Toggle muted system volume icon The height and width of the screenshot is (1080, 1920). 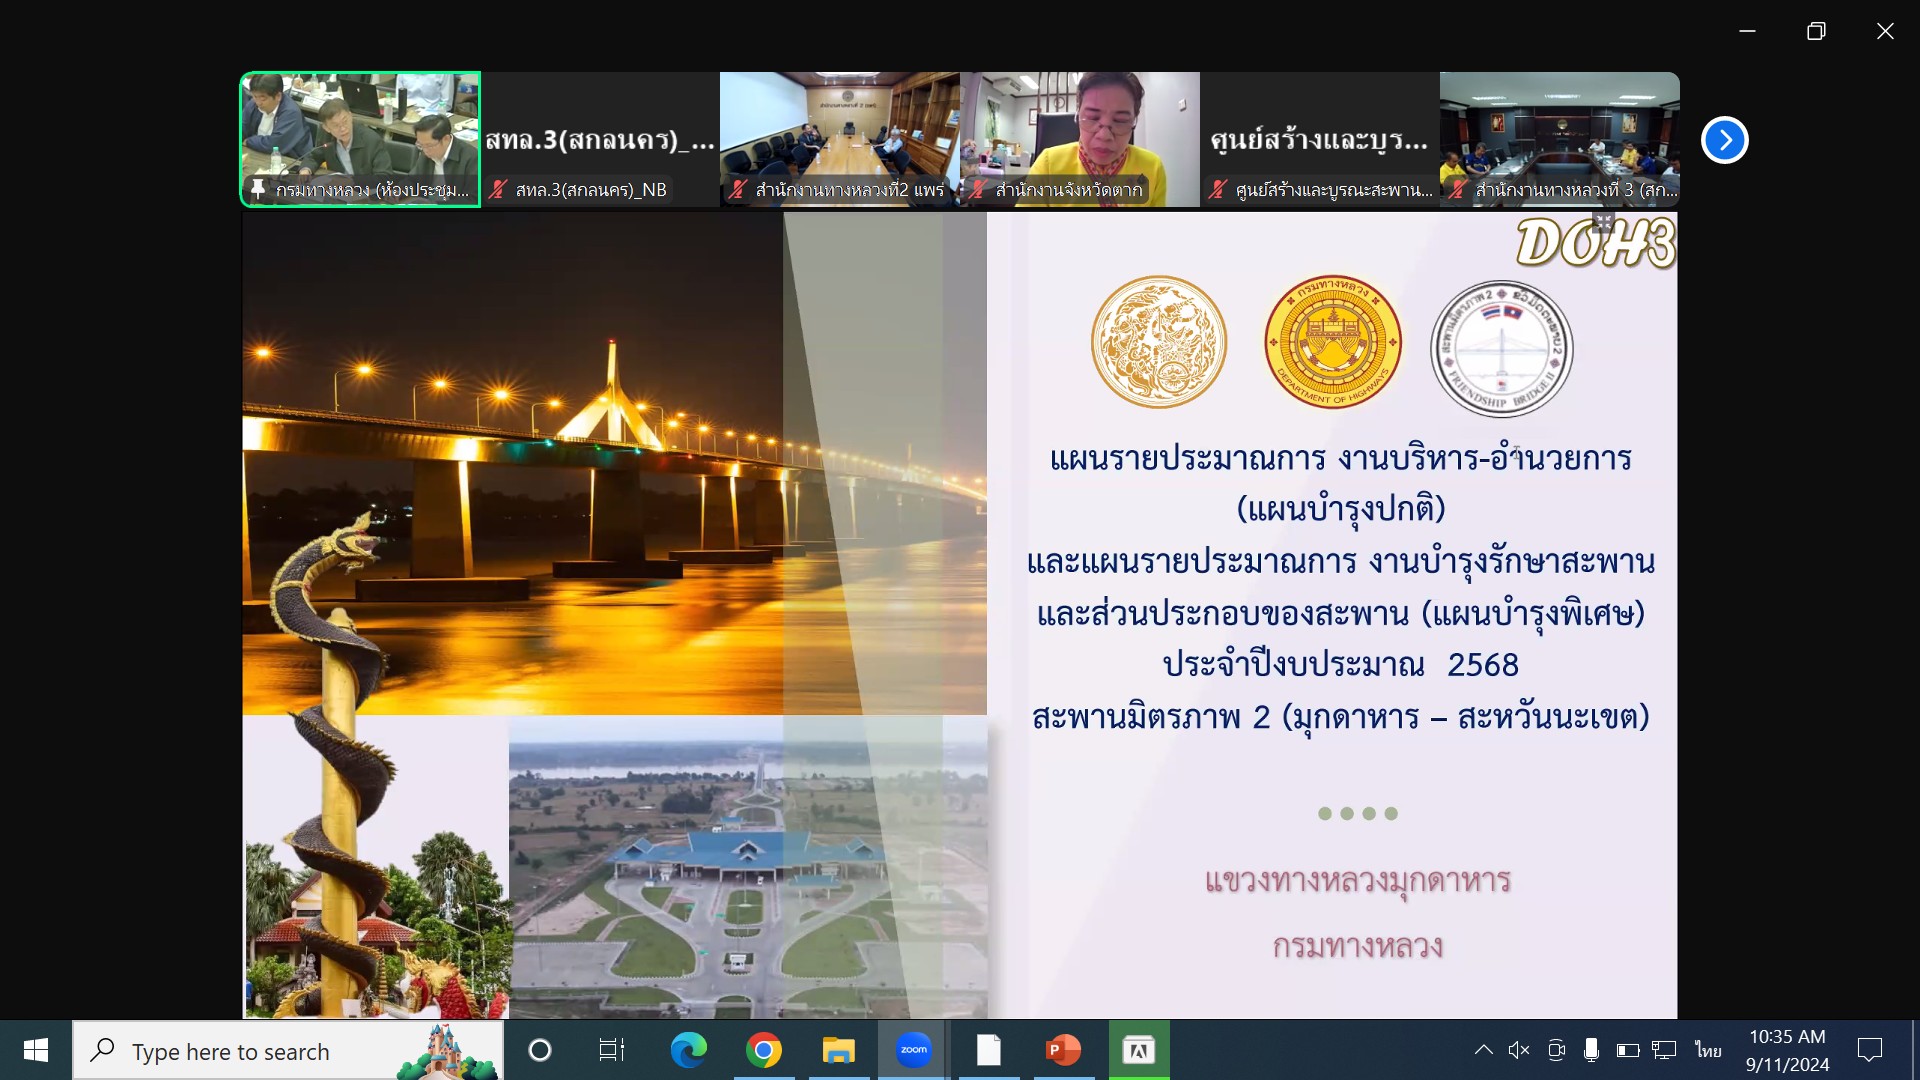(1519, 1050)
